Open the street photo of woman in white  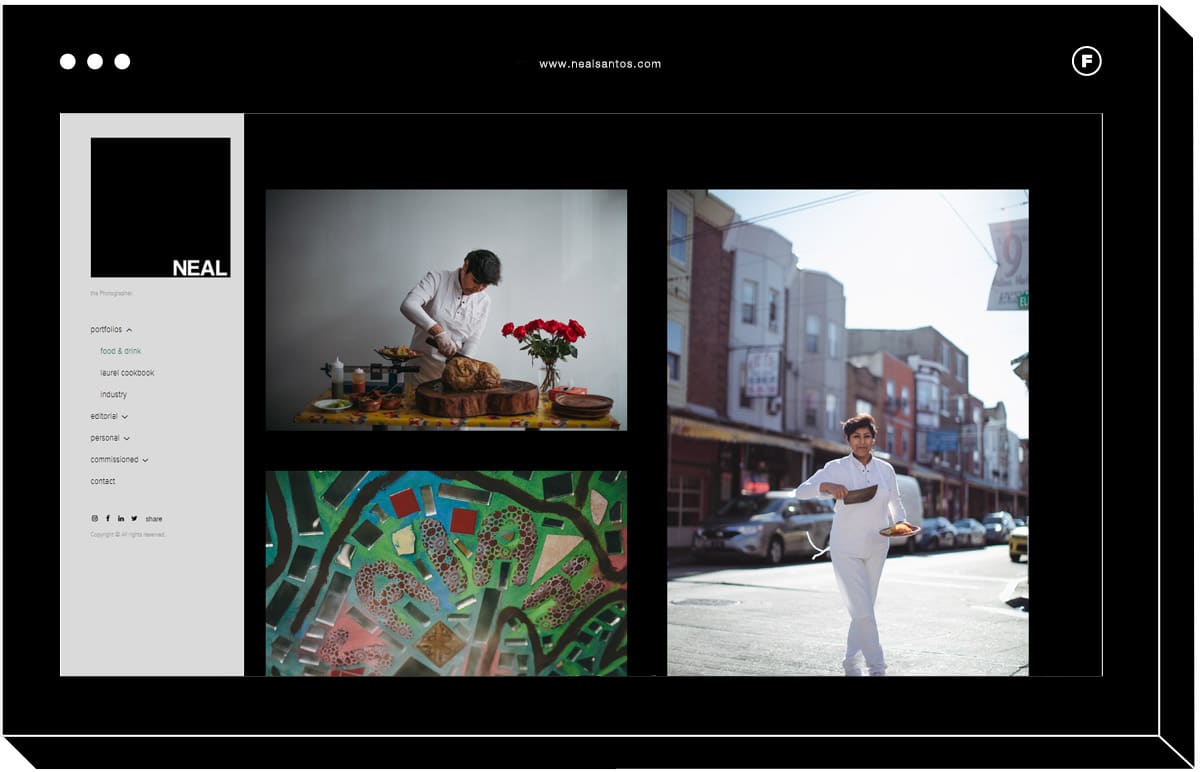(848, 432)
